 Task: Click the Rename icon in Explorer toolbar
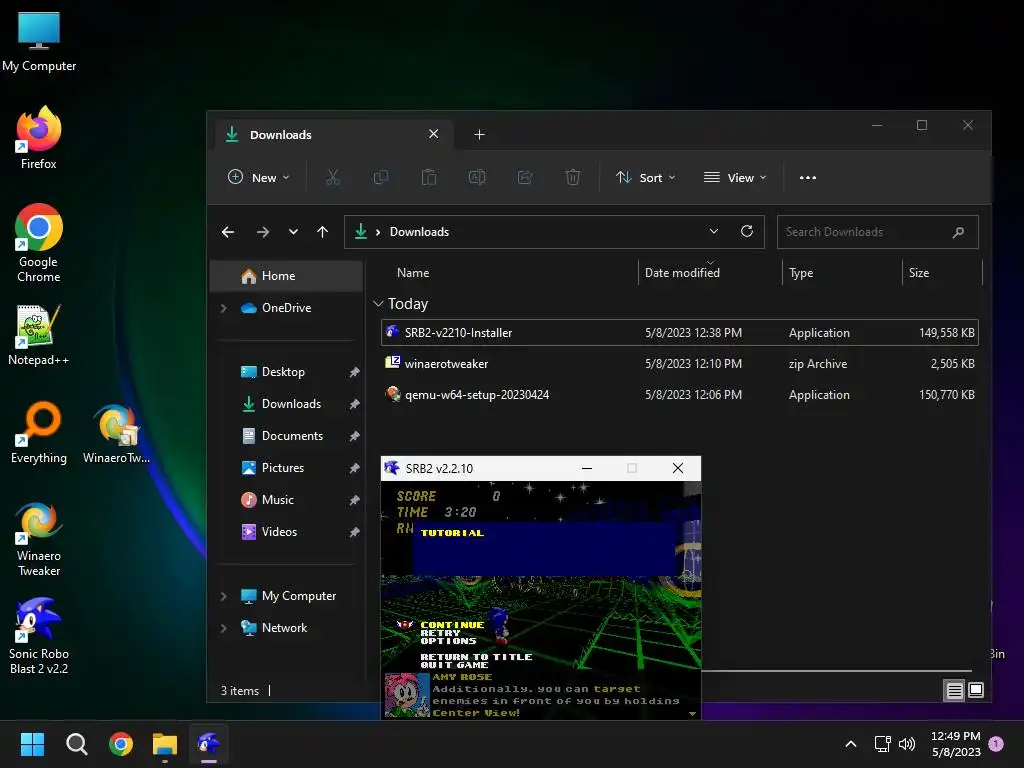tap(477, 178)
